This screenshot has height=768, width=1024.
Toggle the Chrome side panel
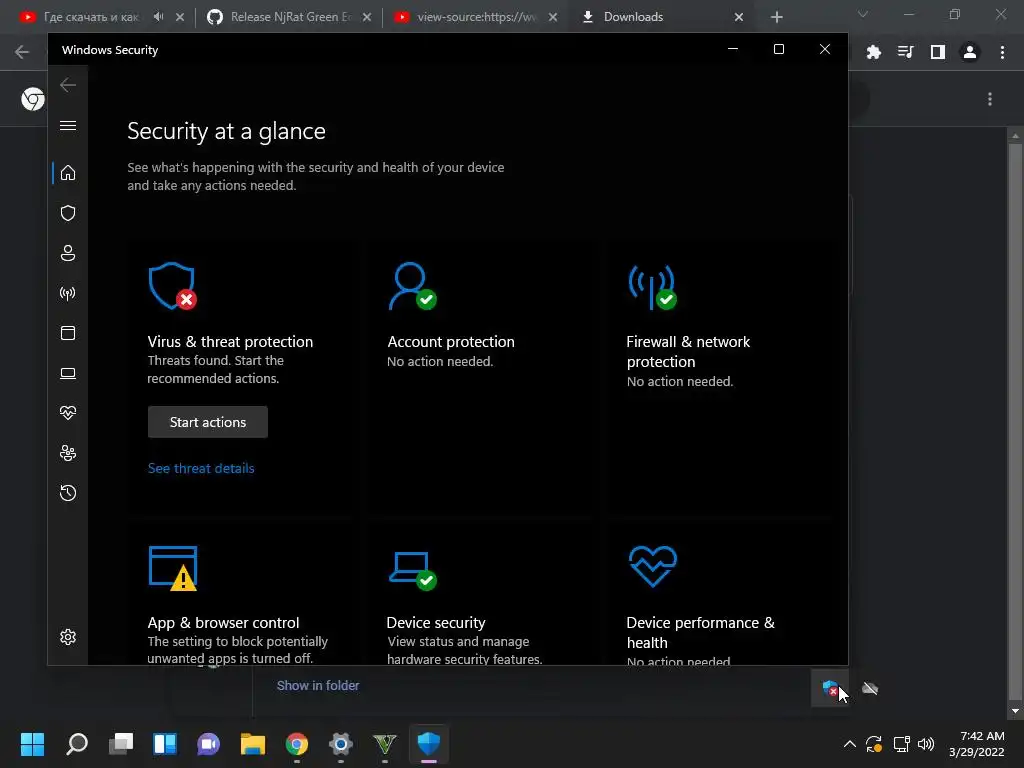(938, 52)
